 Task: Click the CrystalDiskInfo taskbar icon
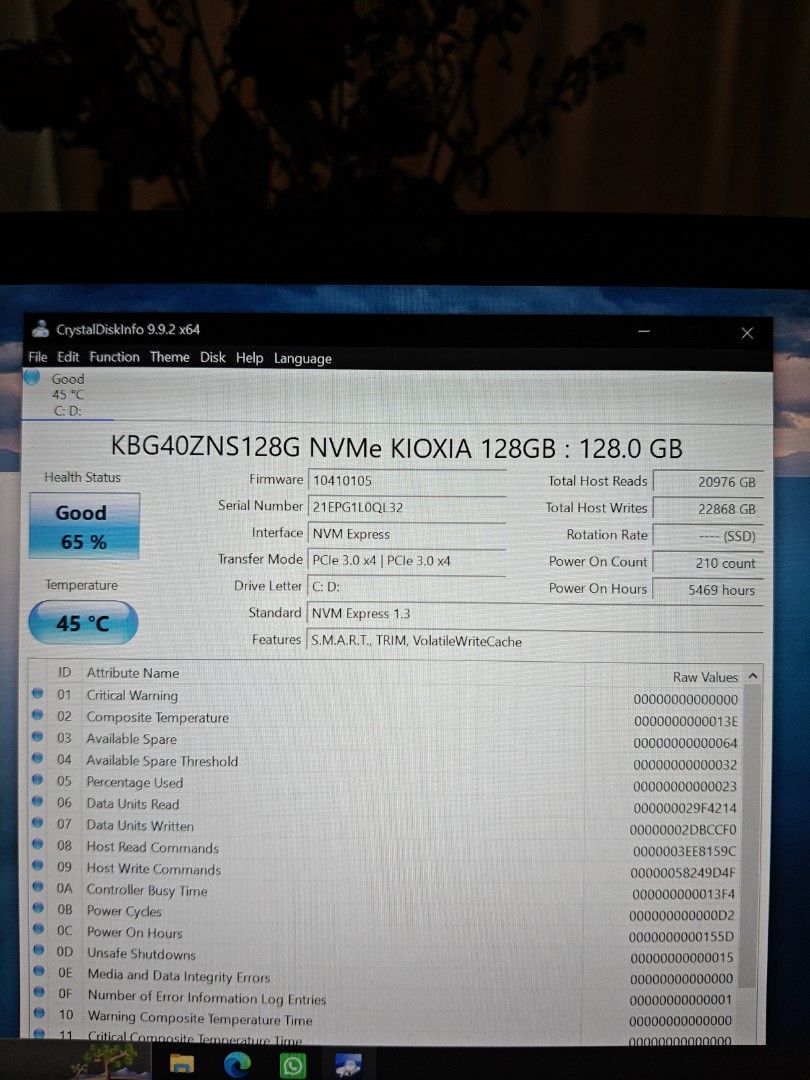pos(348,1065)
